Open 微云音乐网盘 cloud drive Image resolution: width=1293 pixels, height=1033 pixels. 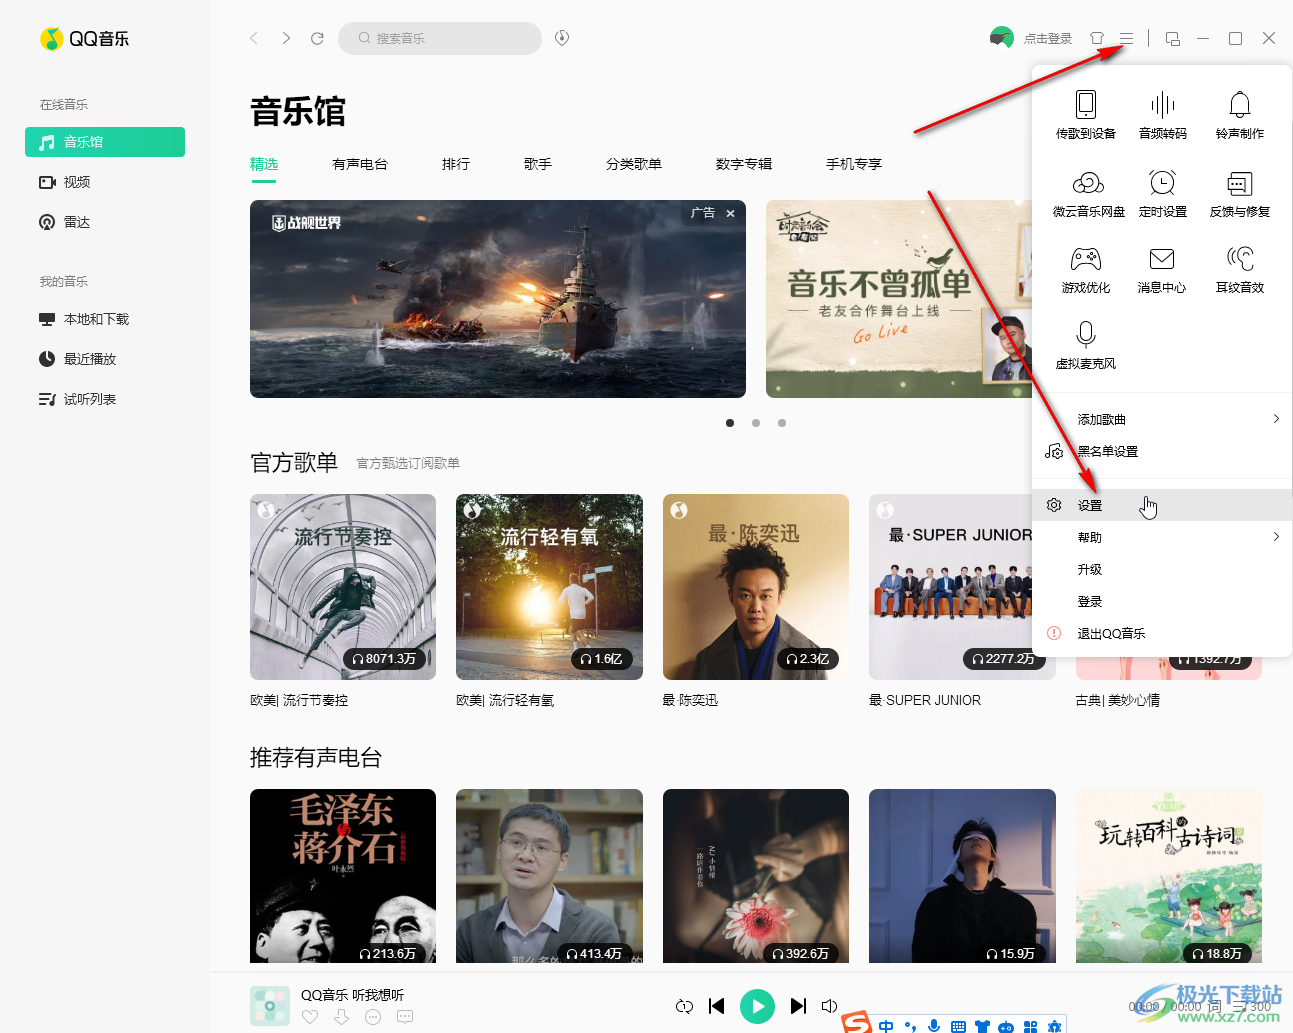point(1088,193)
